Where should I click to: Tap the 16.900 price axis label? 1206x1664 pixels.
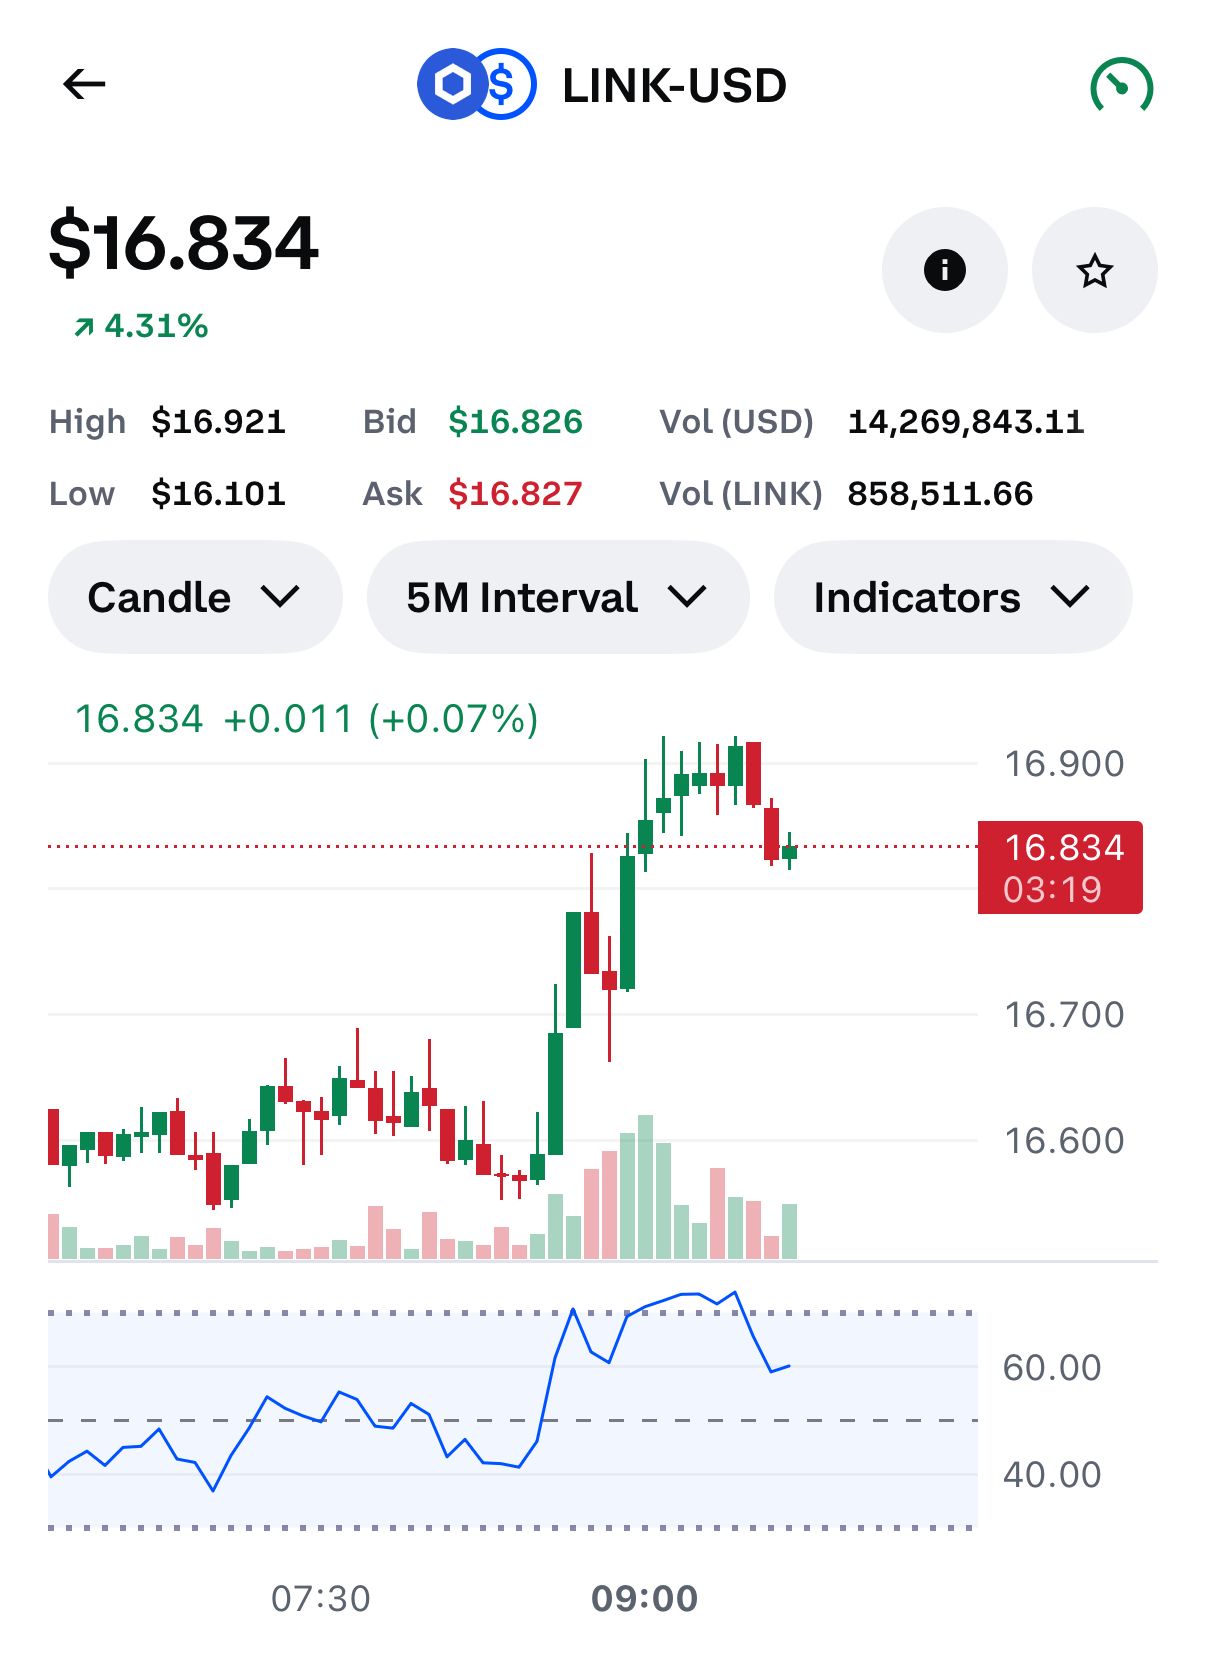pyautogui.click(x=1064, y=764)
